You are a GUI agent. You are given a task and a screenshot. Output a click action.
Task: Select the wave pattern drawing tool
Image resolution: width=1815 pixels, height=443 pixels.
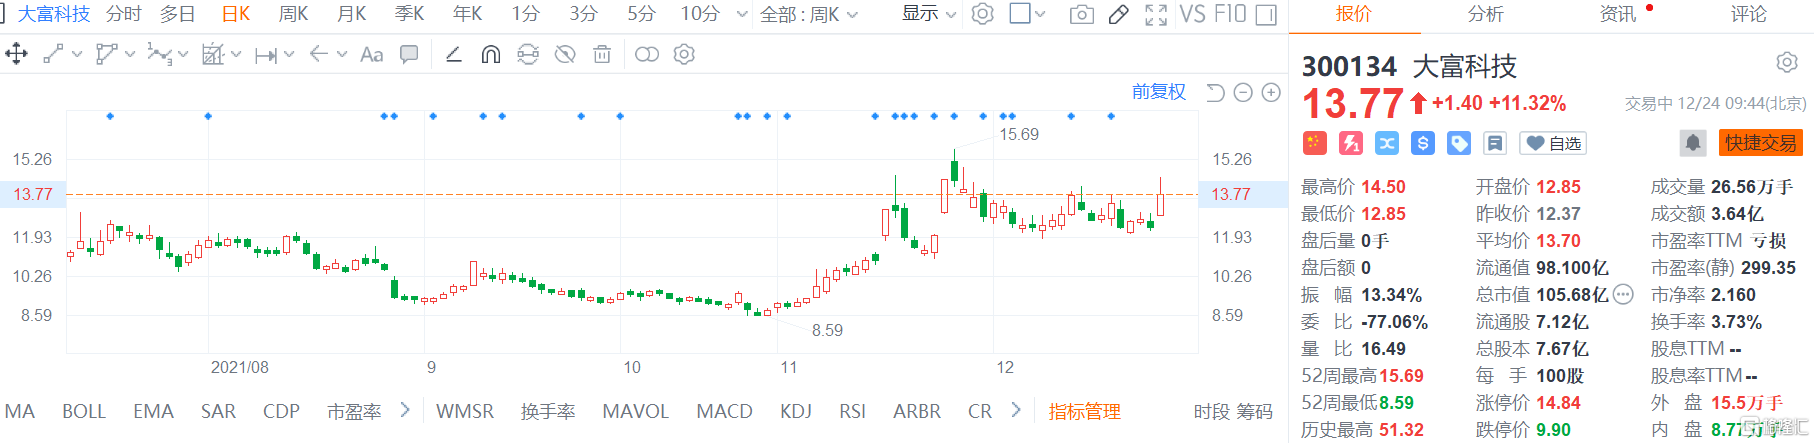point(158,54)
